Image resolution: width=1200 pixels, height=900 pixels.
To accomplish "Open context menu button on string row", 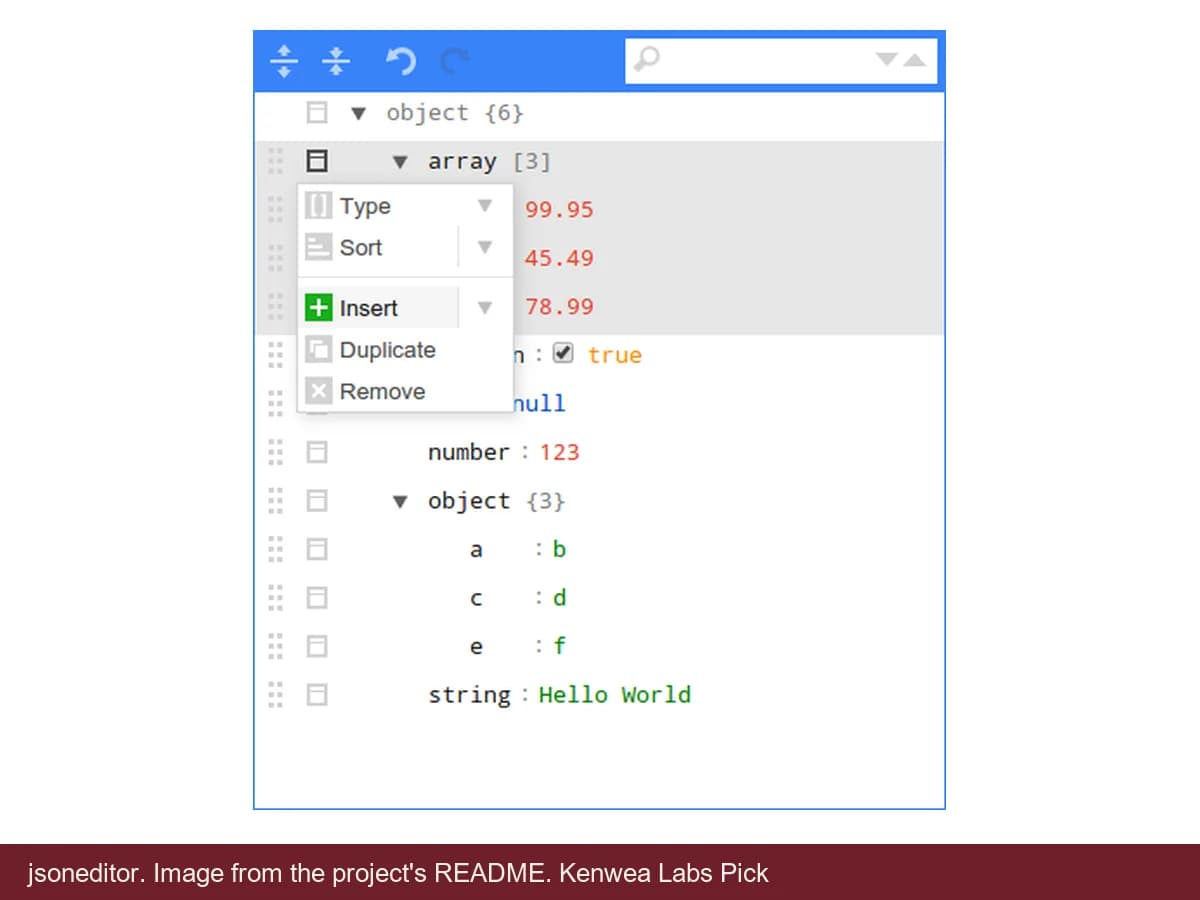I will tap(316, 694).
